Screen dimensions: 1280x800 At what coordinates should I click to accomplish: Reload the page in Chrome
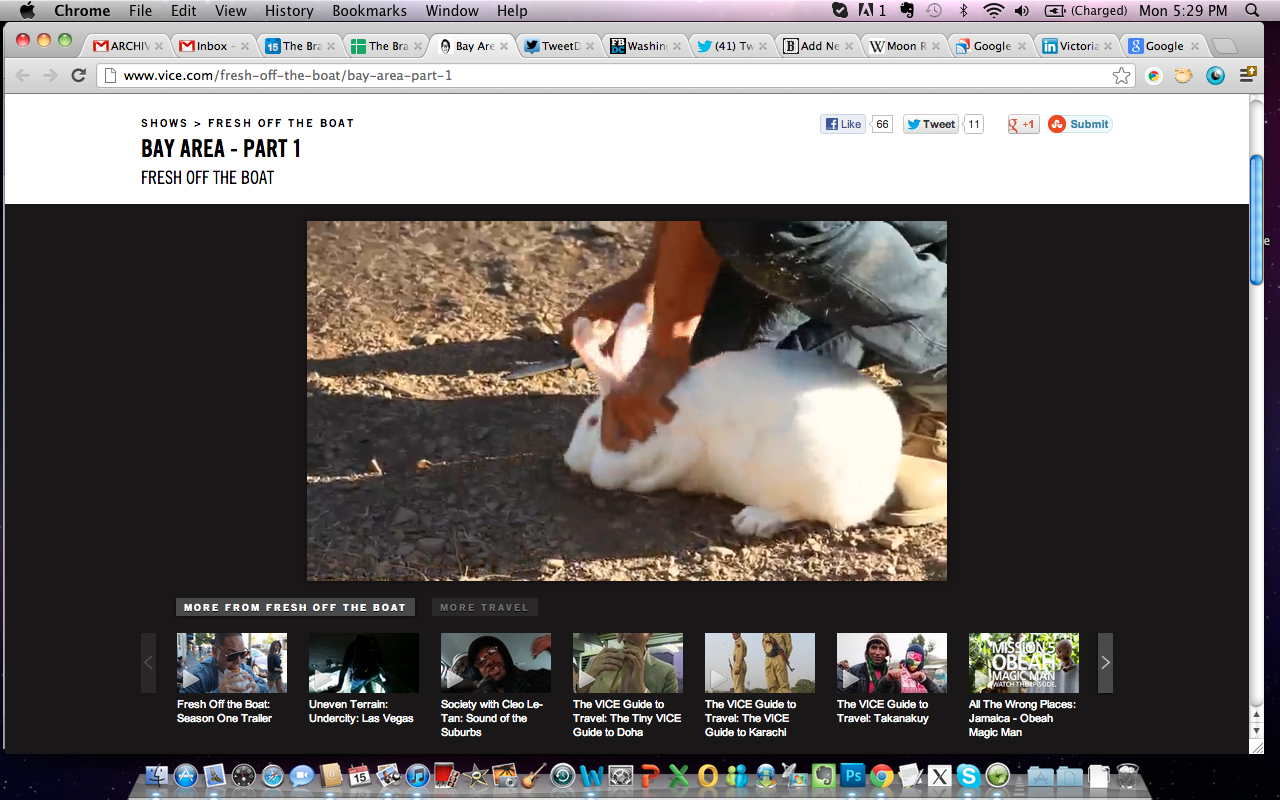click(78, 76)
